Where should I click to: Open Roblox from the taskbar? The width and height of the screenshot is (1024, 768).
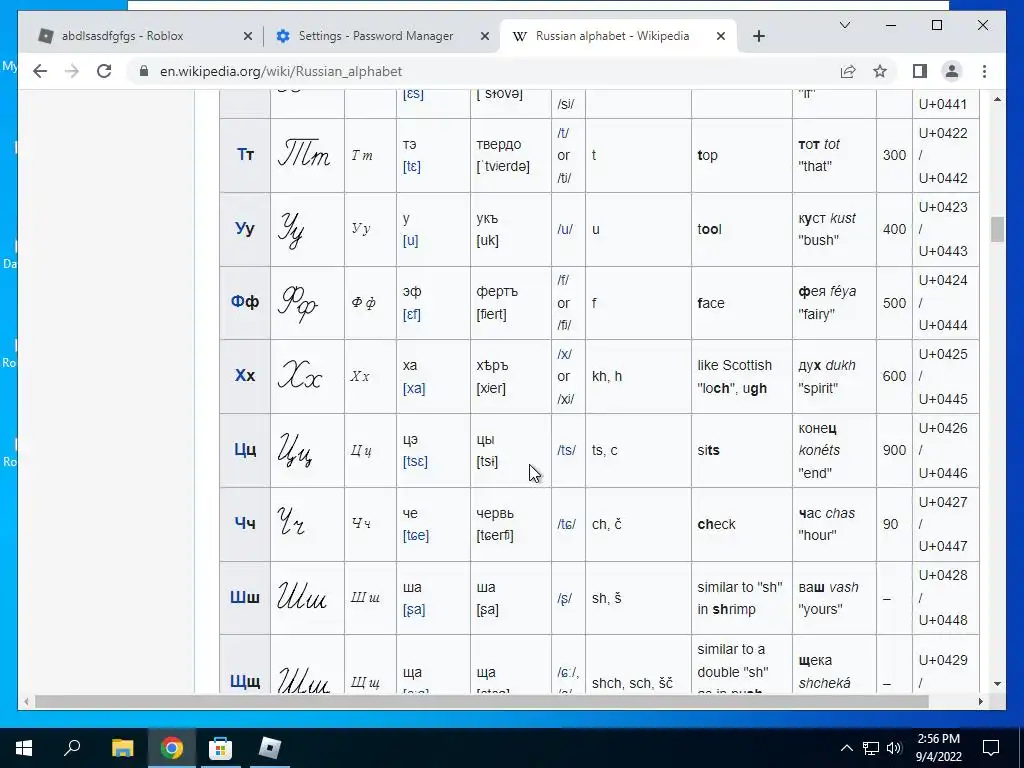270,748
